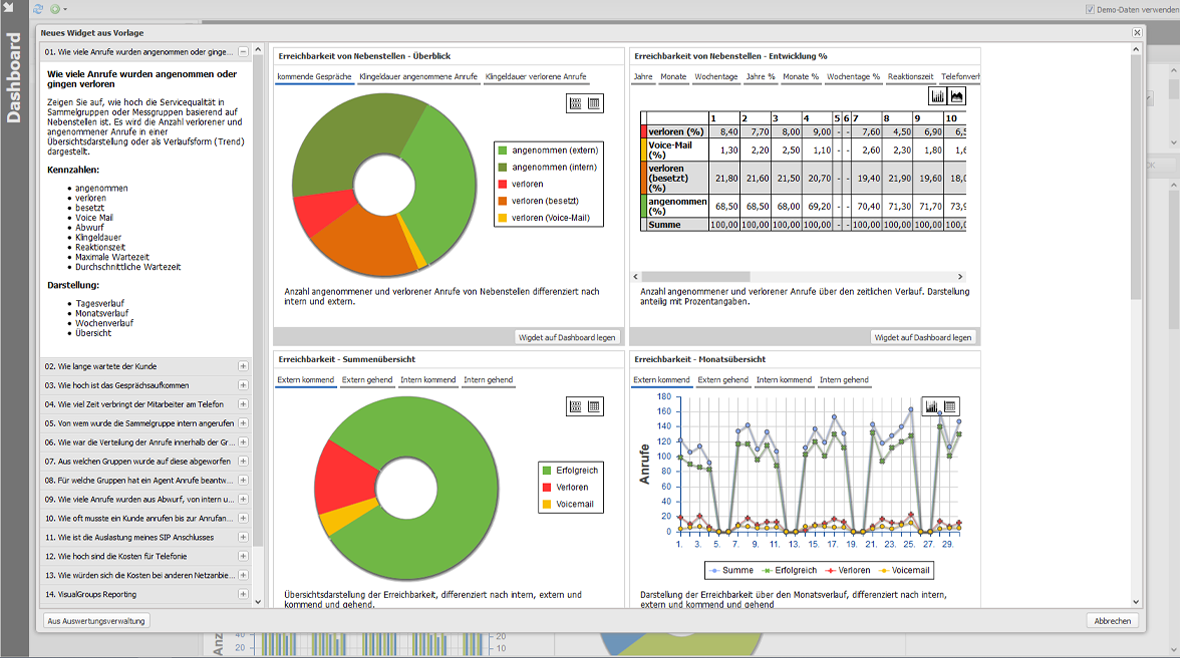The height and width of the screenshot is (658, 1180).
Task: Expand 08. Für welche Gruppen hat ein Agent
Action: coord(243,480)
